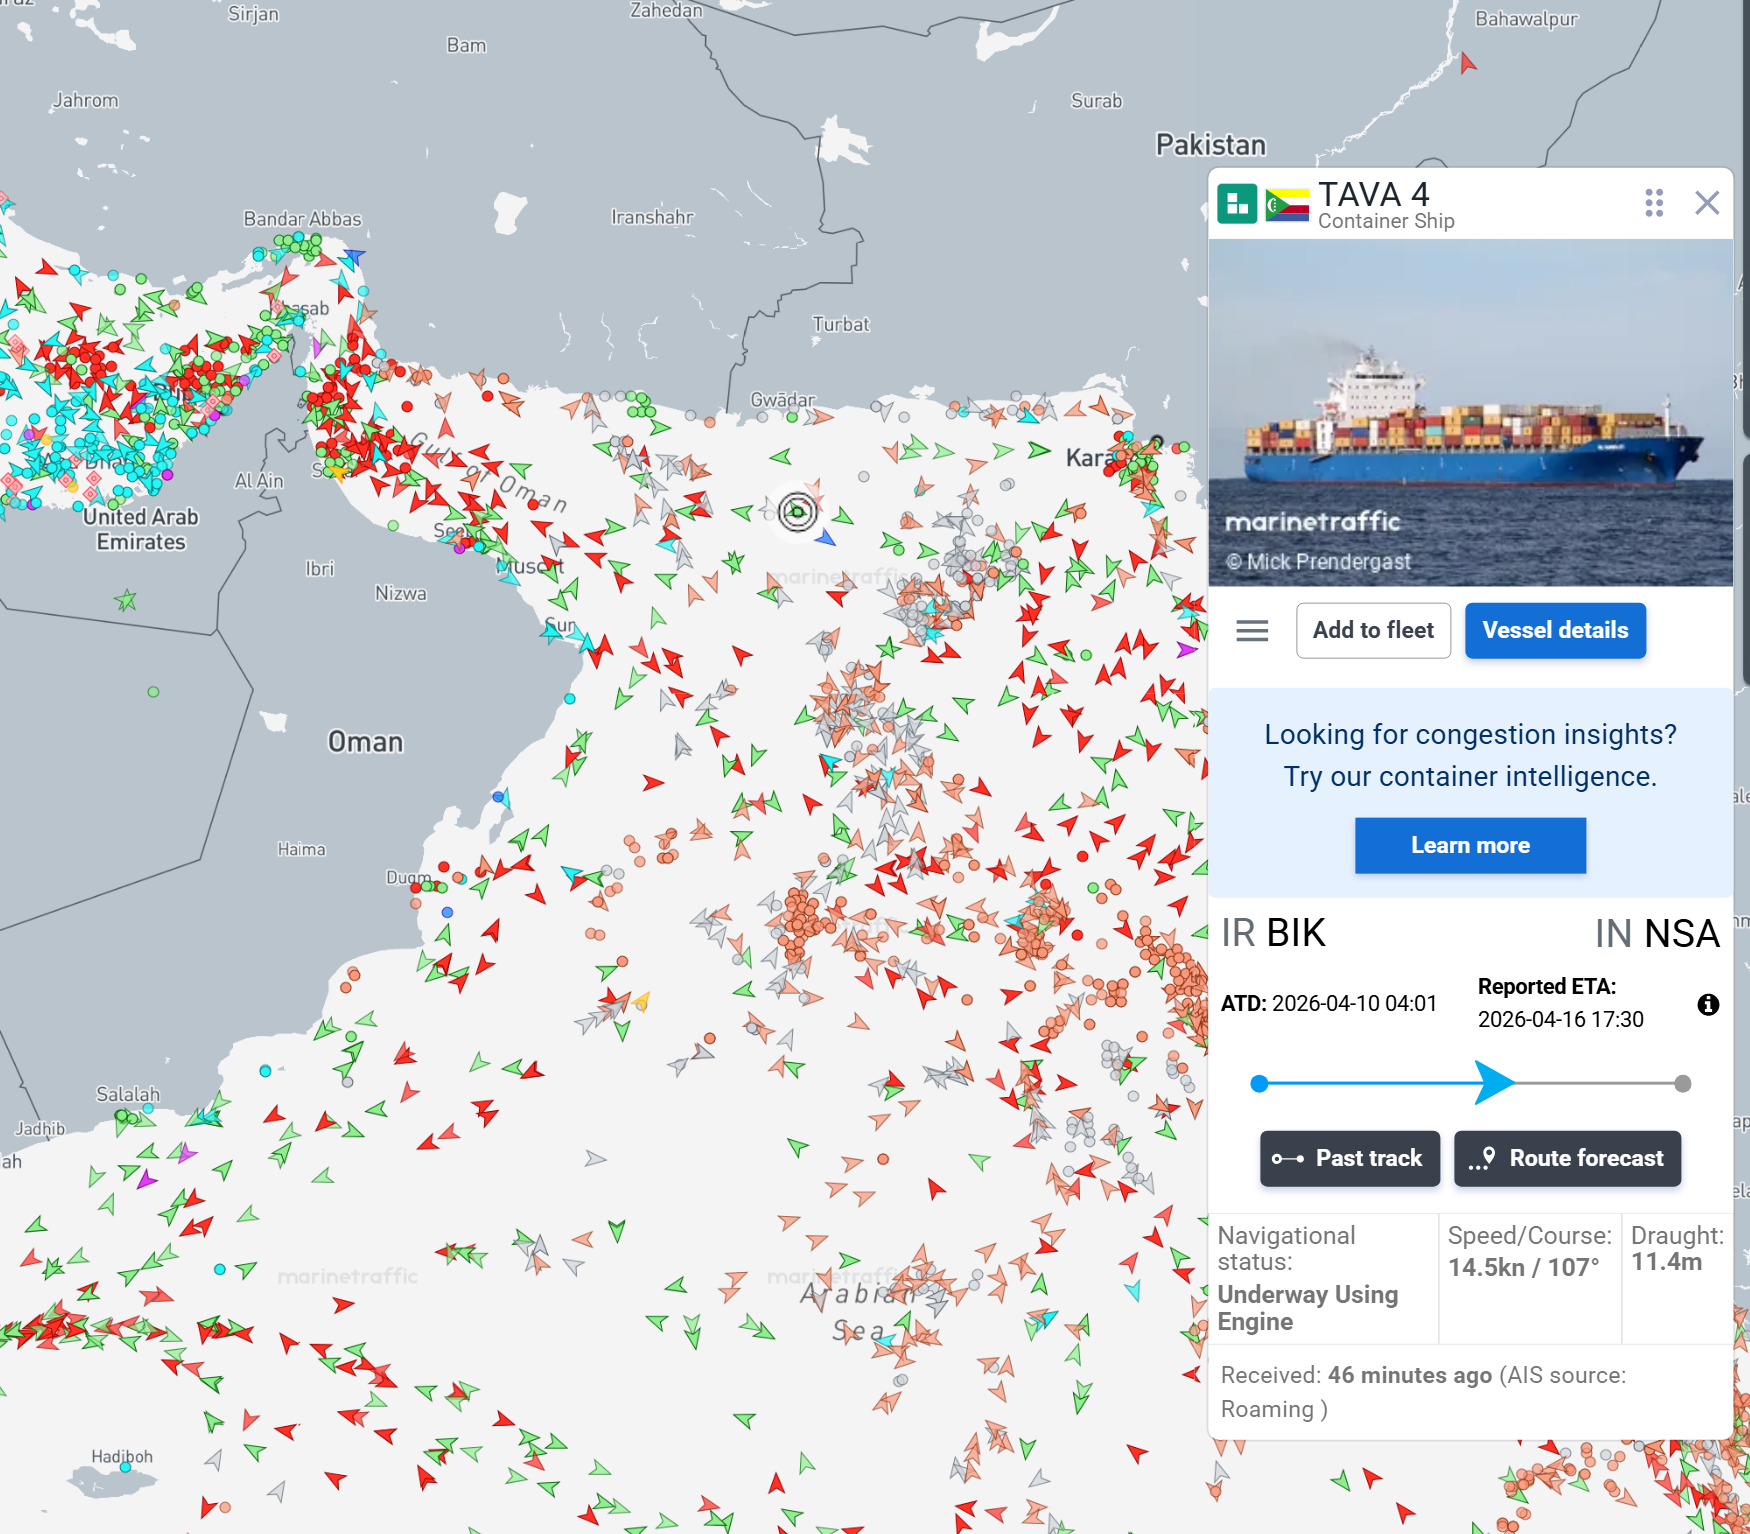The width and height of the screenshot is (1750, 1534).
Task: Click the green vessel type icon beside TAVA 4
Action: [1237, 204]
